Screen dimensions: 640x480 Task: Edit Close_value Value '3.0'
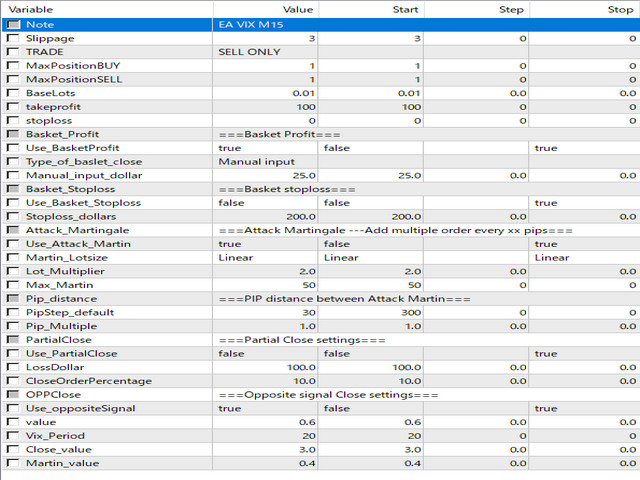(265, 449)
